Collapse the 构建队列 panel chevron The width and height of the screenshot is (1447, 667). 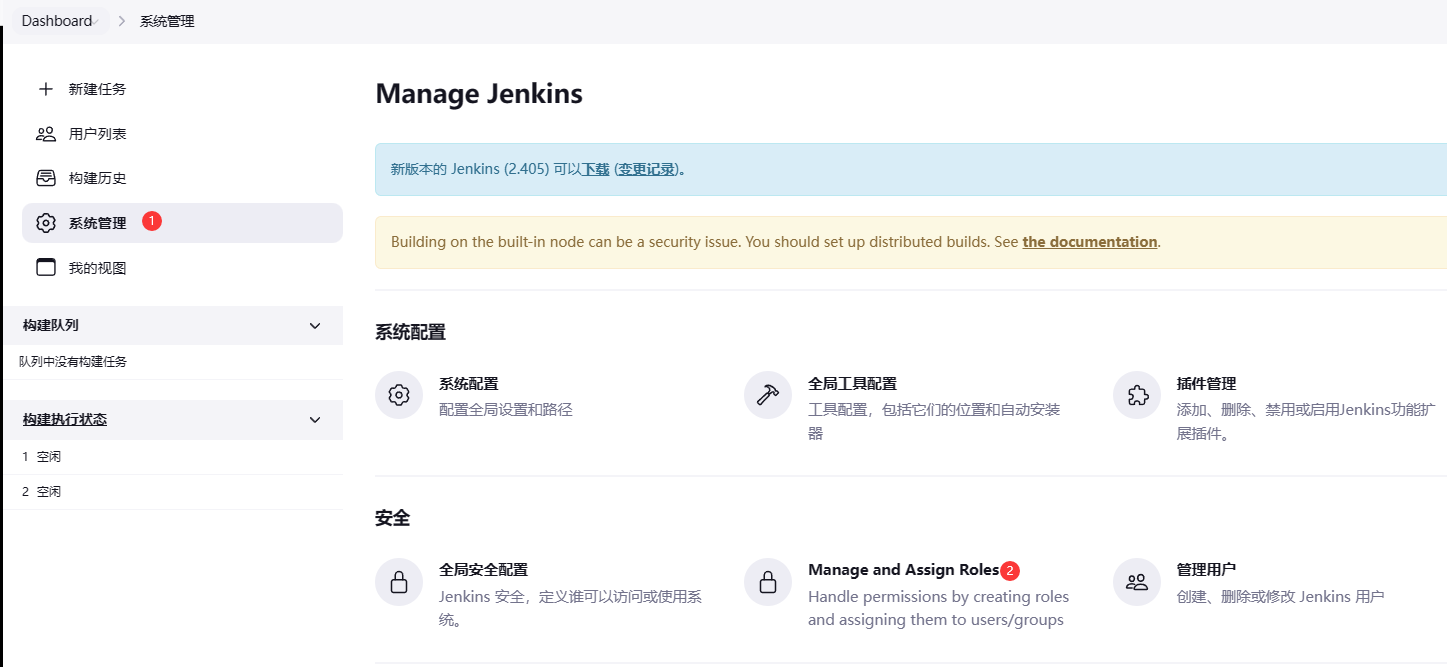(x=315, y=326)
